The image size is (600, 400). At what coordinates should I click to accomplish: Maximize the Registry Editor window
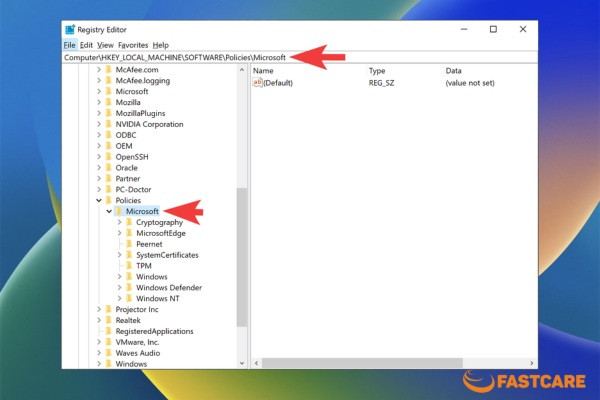pos(493,29)
